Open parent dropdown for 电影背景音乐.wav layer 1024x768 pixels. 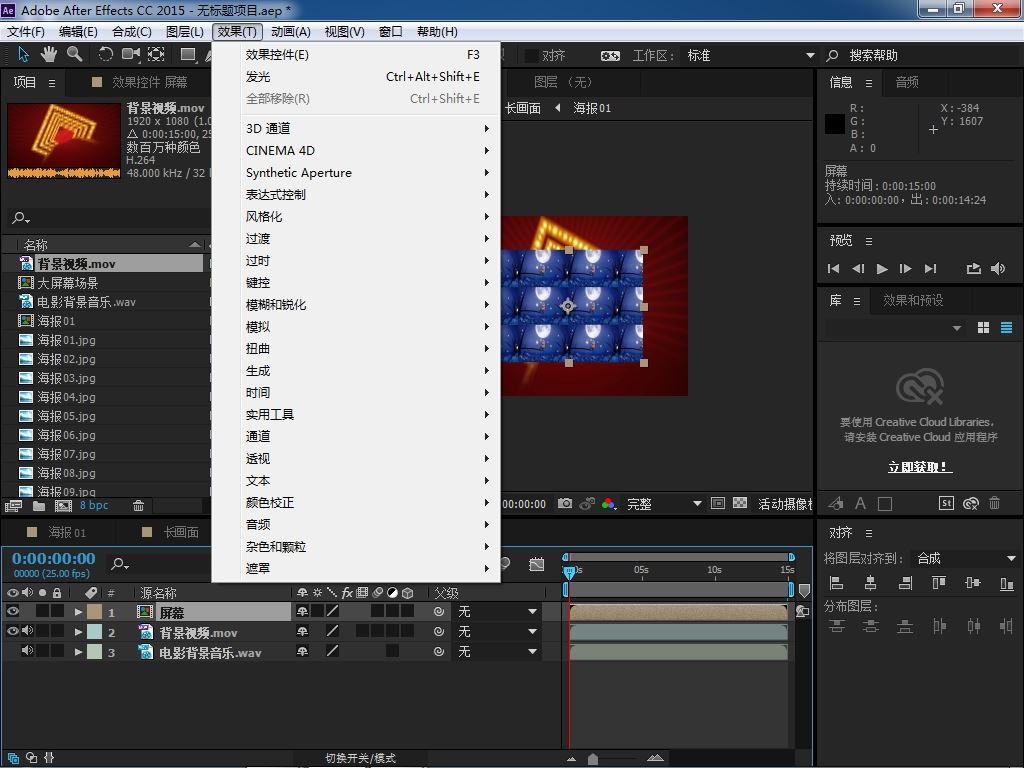point(496,651)
